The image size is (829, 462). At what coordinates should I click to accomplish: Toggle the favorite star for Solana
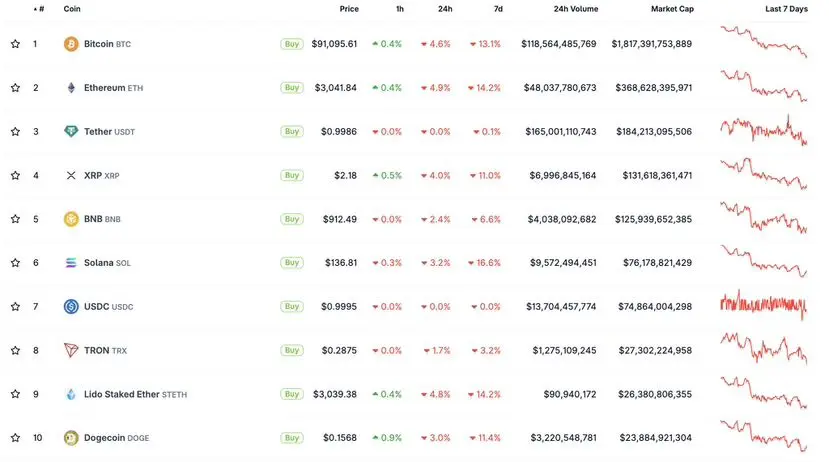(15, 263)
